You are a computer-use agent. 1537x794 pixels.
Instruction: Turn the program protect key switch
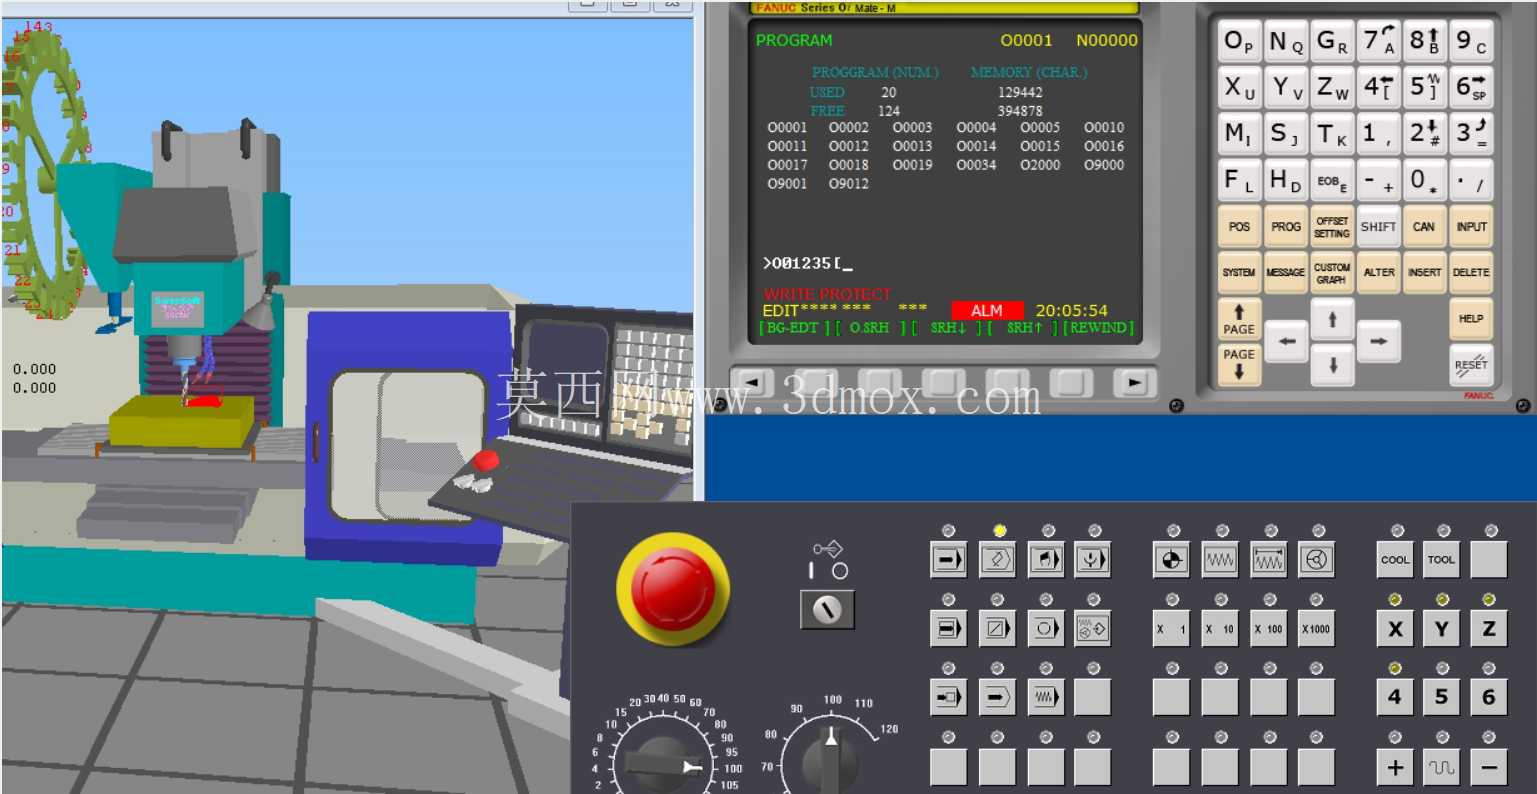[827, 609]
